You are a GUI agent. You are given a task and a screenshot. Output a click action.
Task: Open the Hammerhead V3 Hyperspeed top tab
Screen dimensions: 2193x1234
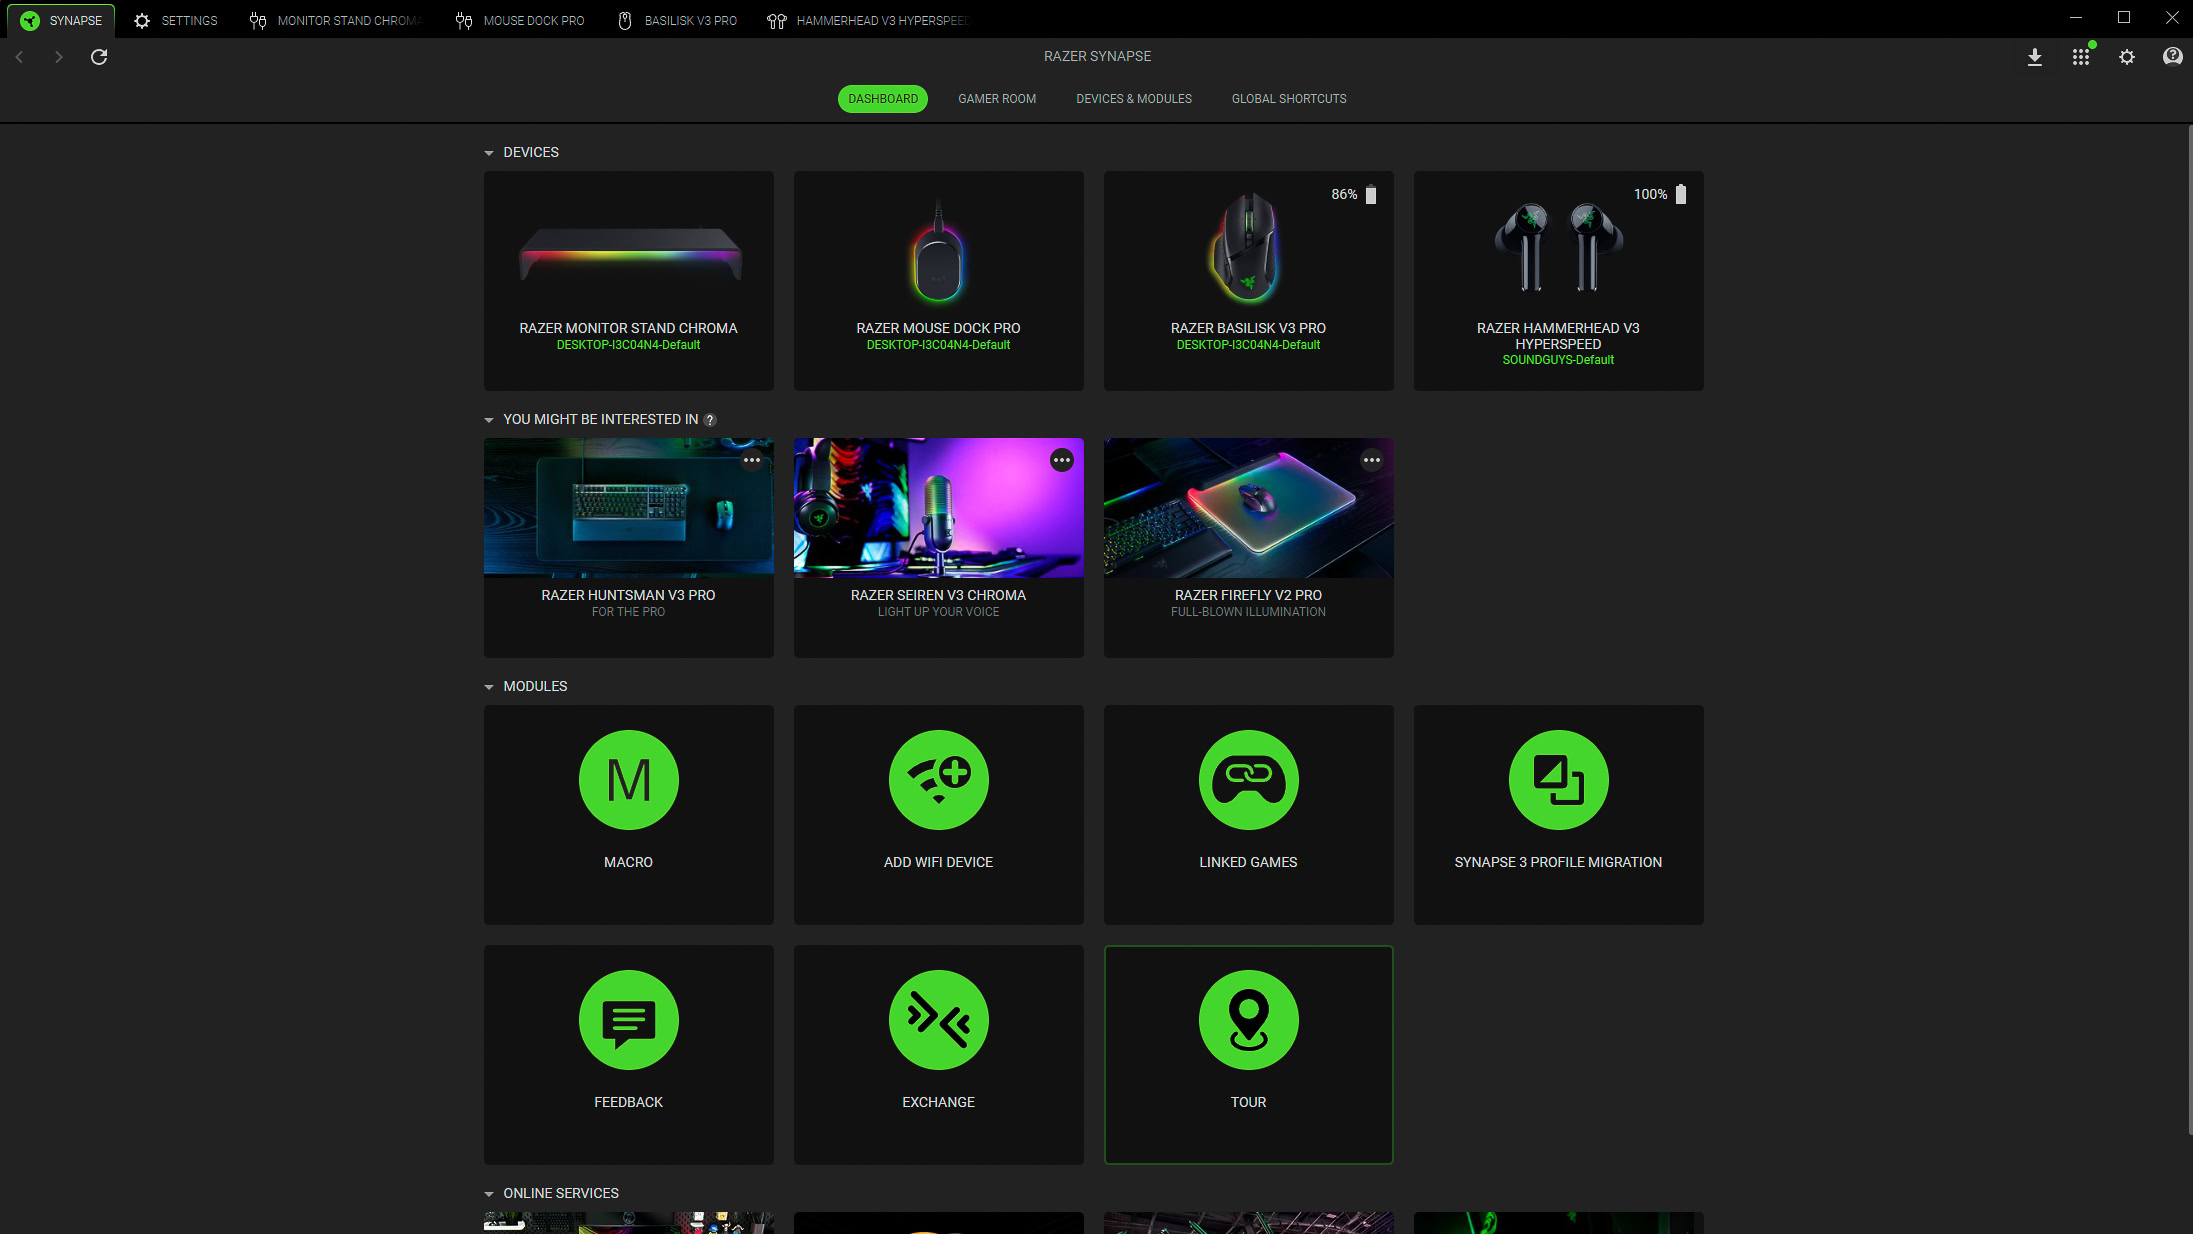click(x=869, y=20)
